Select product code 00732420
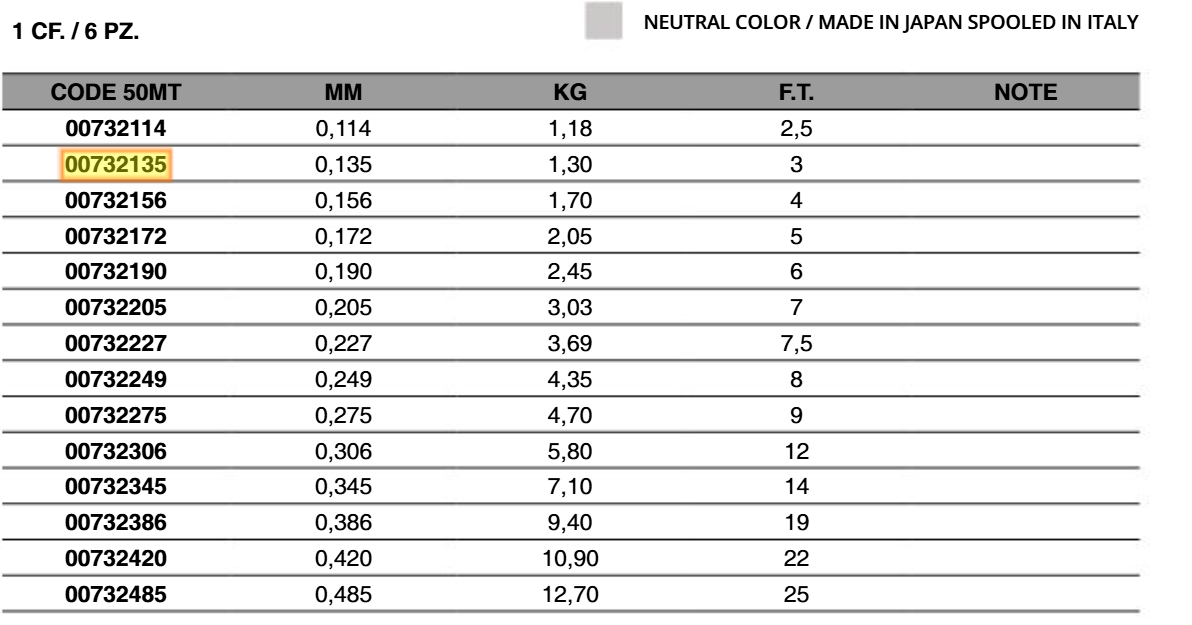This screenshot has height=625, width=1192. [x=116, y=558]
